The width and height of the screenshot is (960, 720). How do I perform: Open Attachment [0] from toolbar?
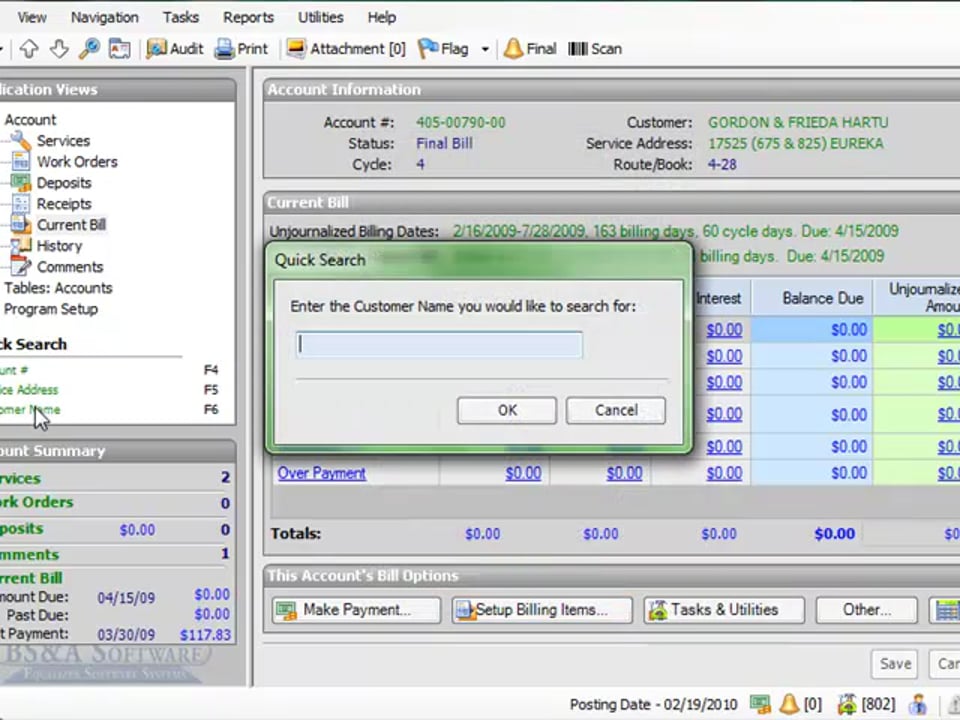tap(346, 48)
